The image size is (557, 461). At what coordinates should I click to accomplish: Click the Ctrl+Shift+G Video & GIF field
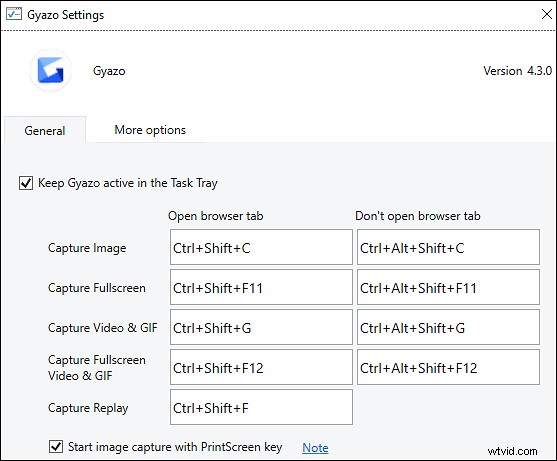click(261, 327)
